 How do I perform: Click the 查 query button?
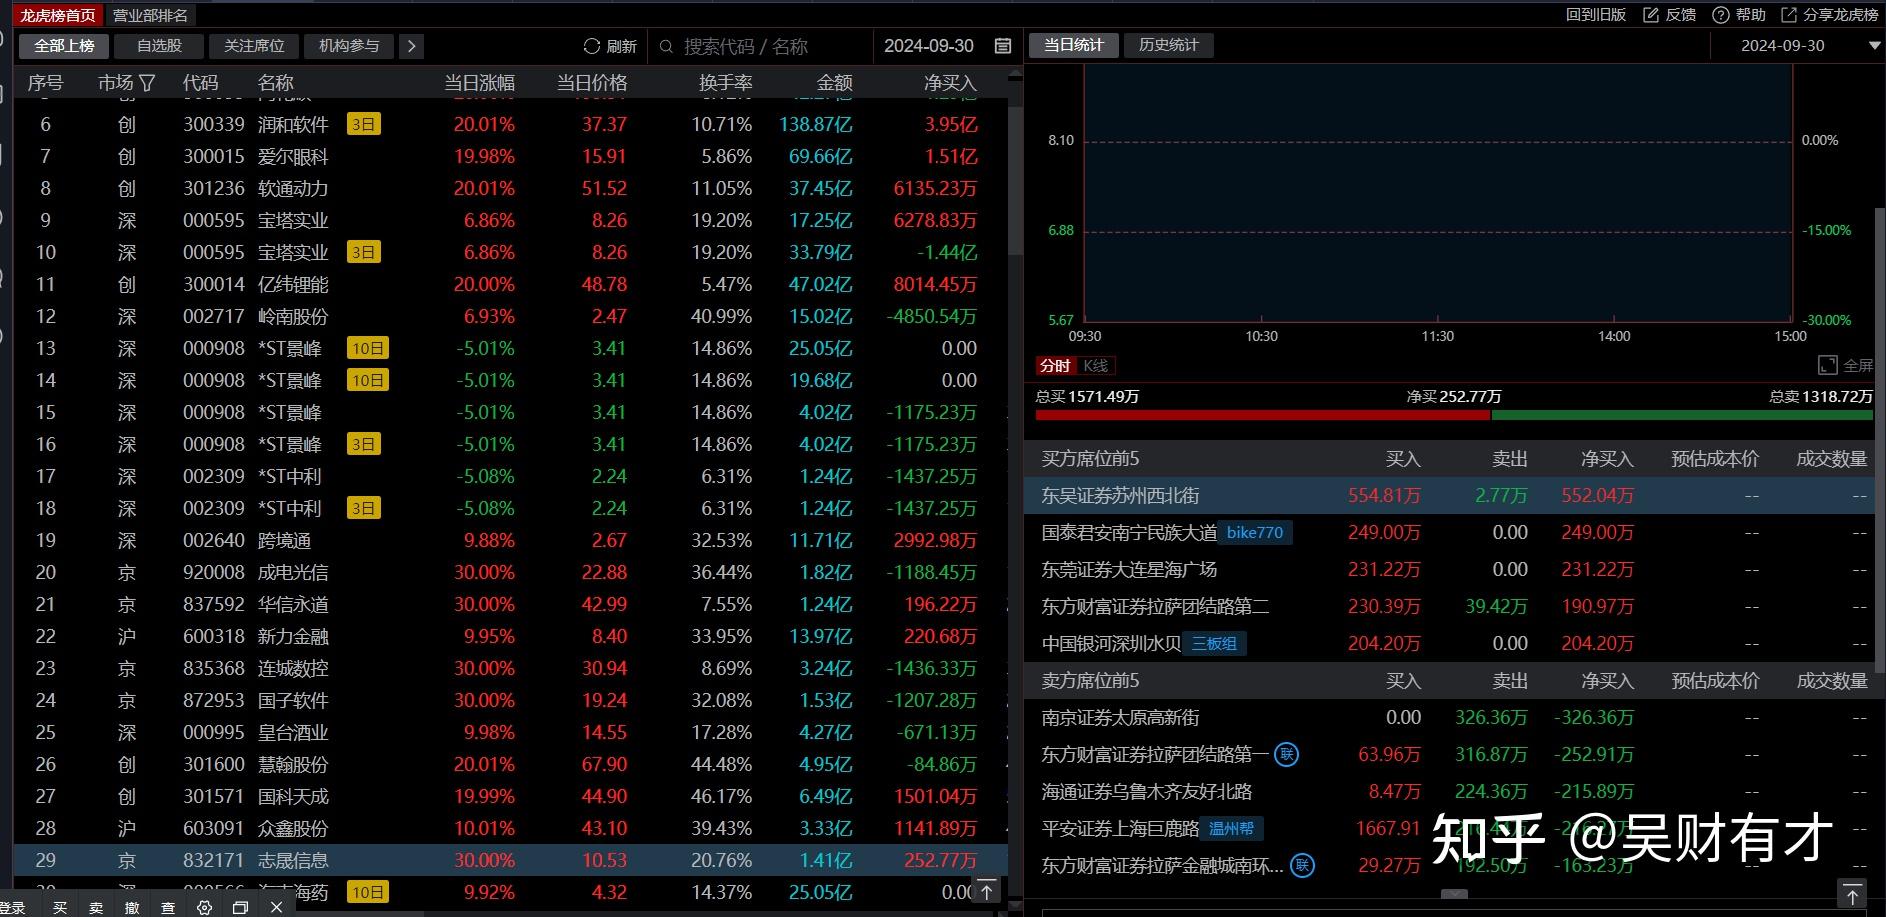pyautogui.click(x=168, y=907)
